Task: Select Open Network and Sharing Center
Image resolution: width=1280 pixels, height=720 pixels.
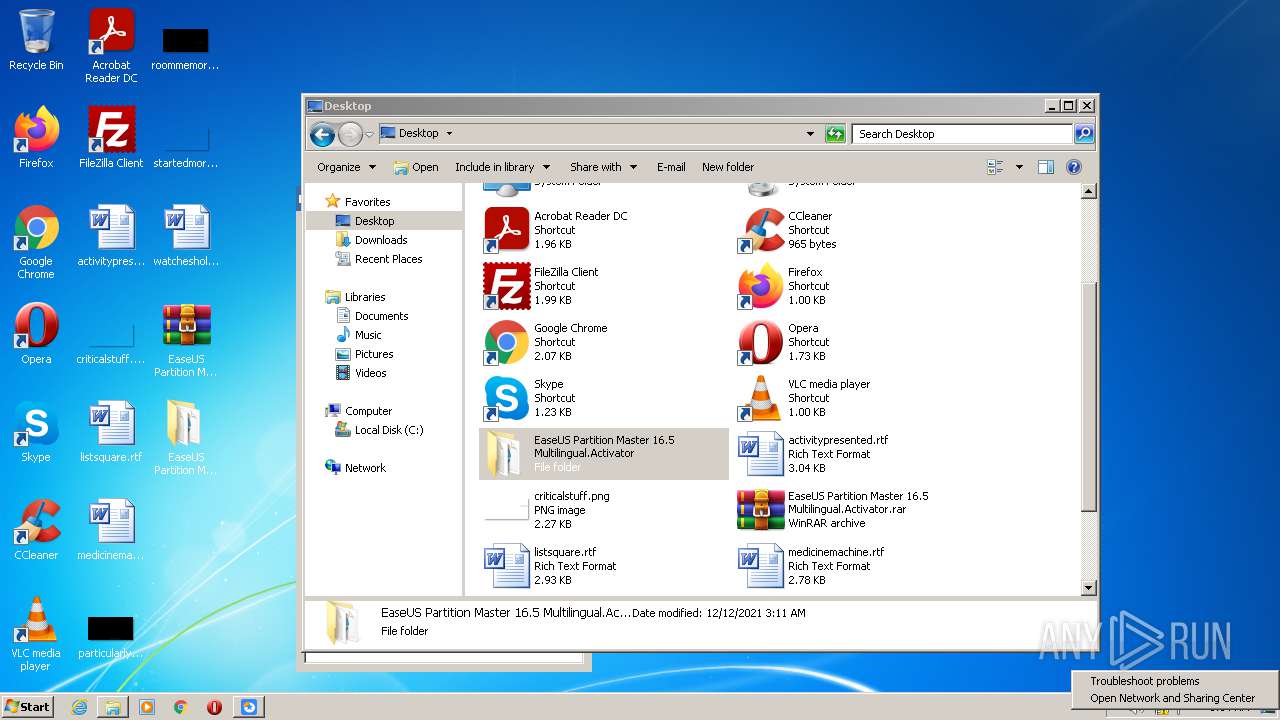Action: coord(1172,698)
